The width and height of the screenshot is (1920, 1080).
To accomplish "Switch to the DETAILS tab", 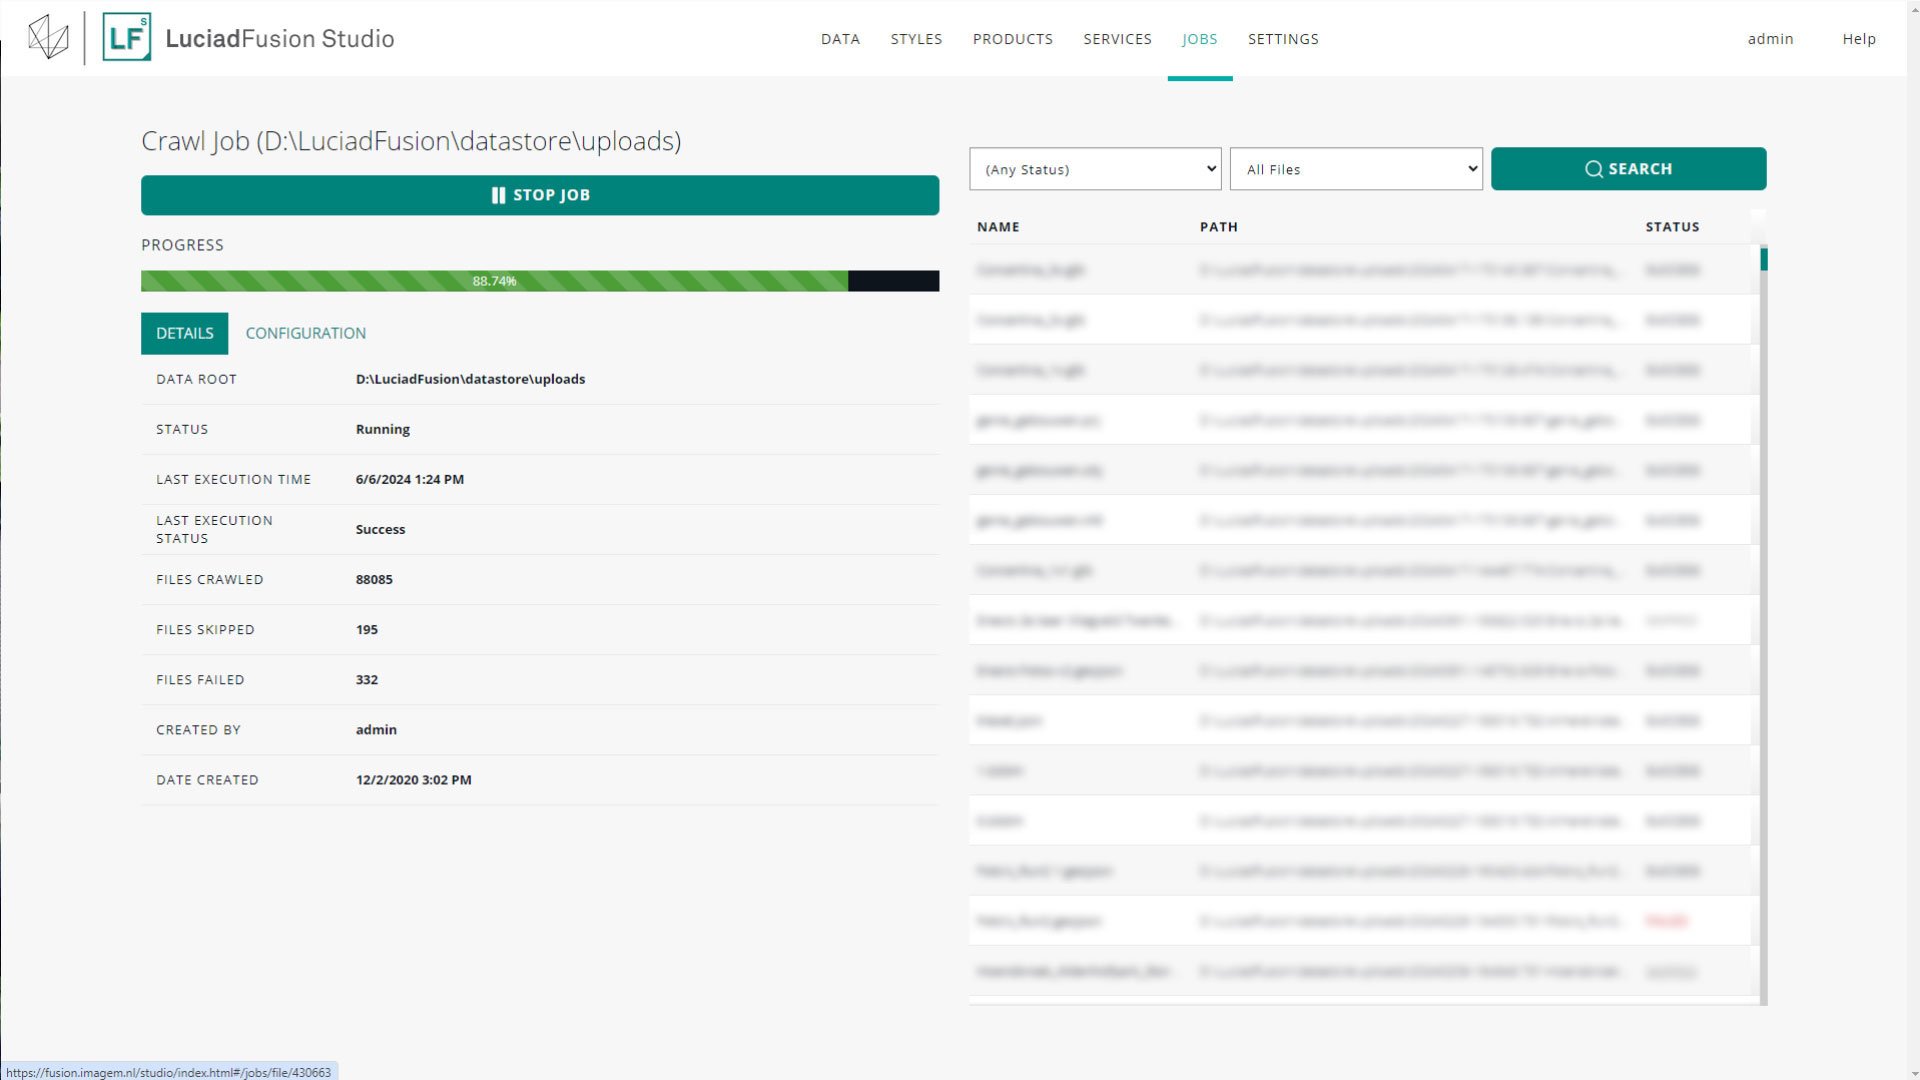I will pos(184,333).
